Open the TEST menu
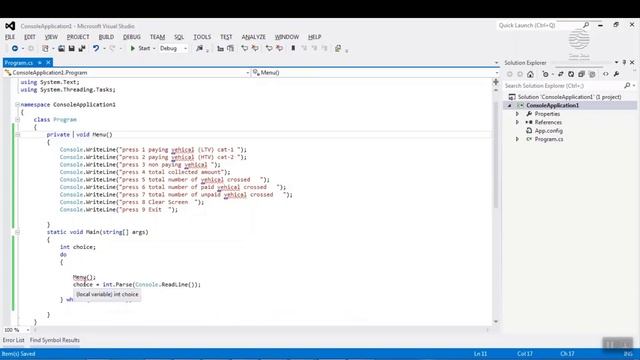The height and width of the screenshot is (360, 640). point(226,37)
